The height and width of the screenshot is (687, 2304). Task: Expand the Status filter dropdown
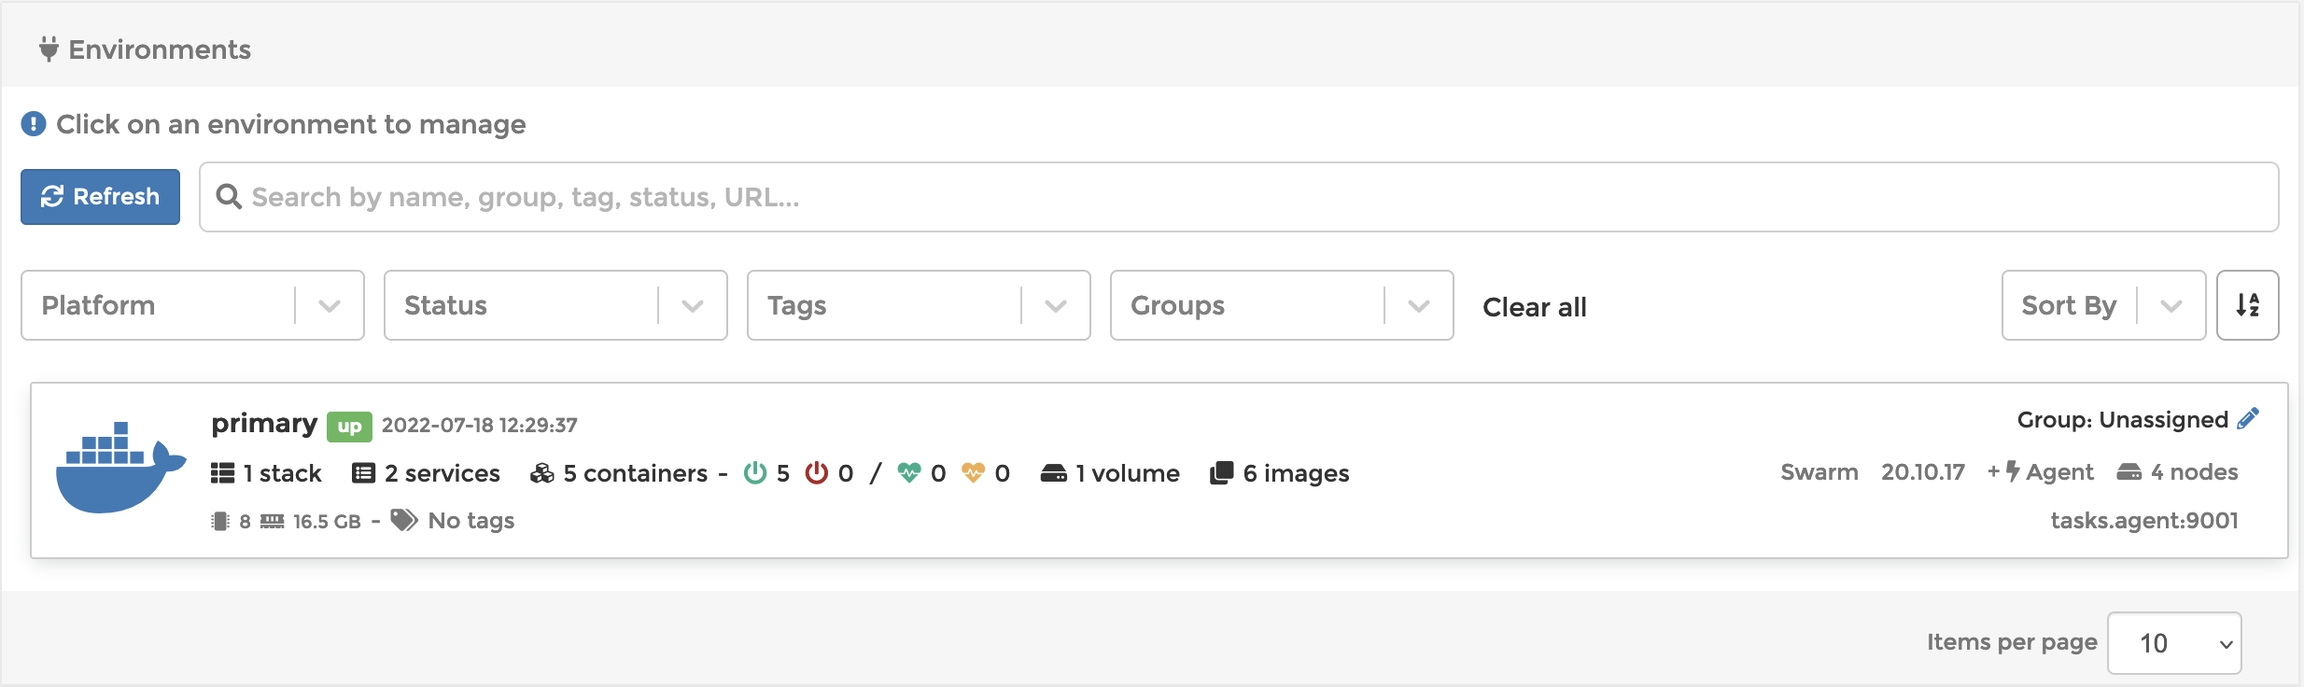(555, 305)
